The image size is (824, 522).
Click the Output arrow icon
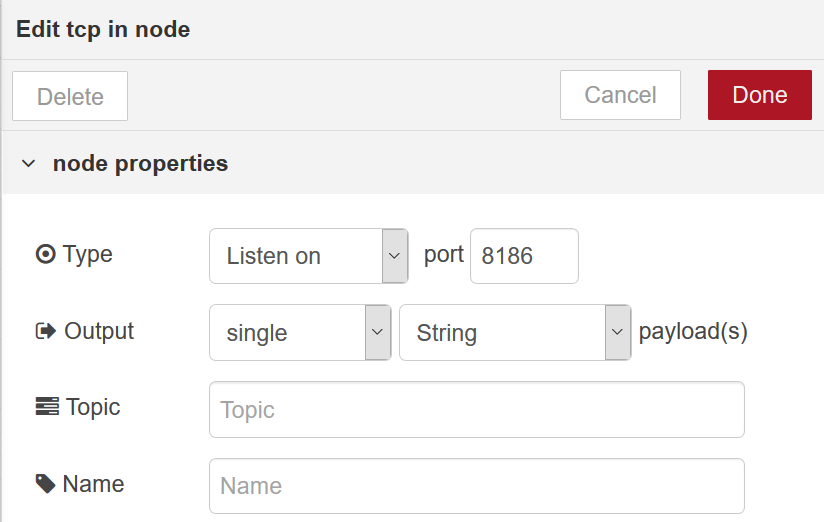(46, 331)
